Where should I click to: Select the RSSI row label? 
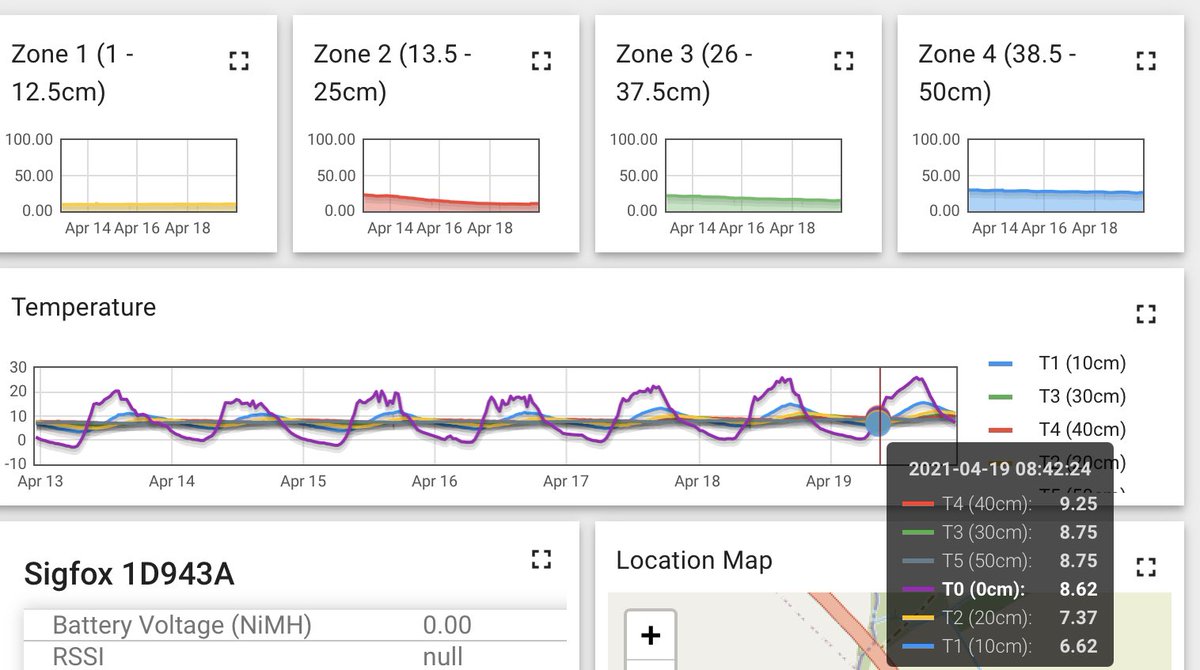(x=78, y=656)
